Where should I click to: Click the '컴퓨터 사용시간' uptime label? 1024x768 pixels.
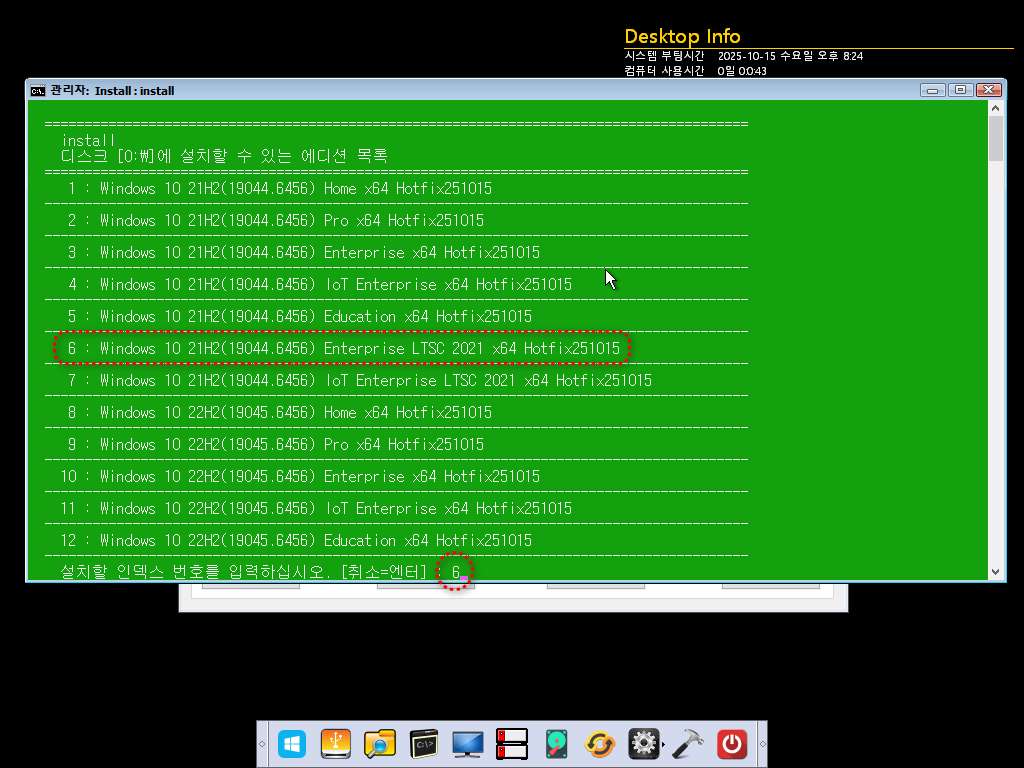(x=664, y=71)
